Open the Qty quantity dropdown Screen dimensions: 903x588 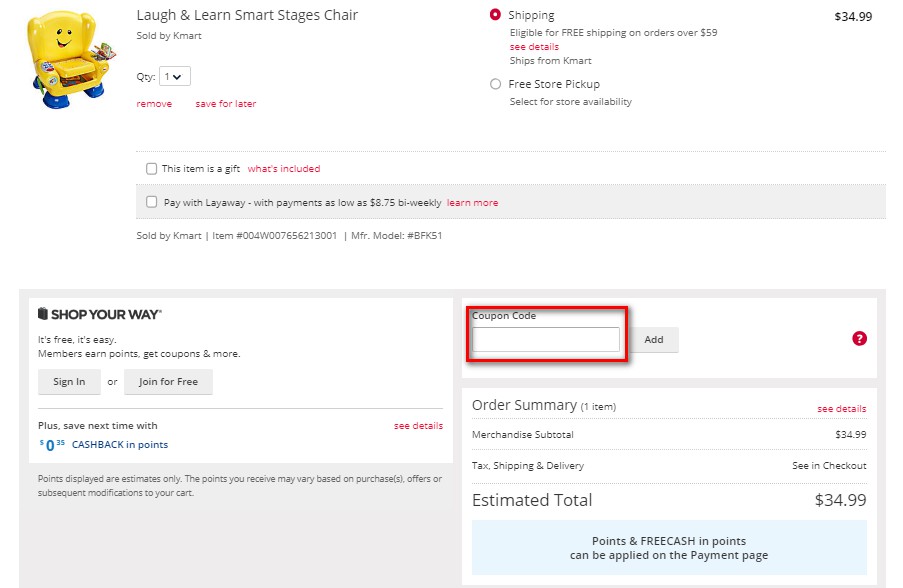click(174, 77)
